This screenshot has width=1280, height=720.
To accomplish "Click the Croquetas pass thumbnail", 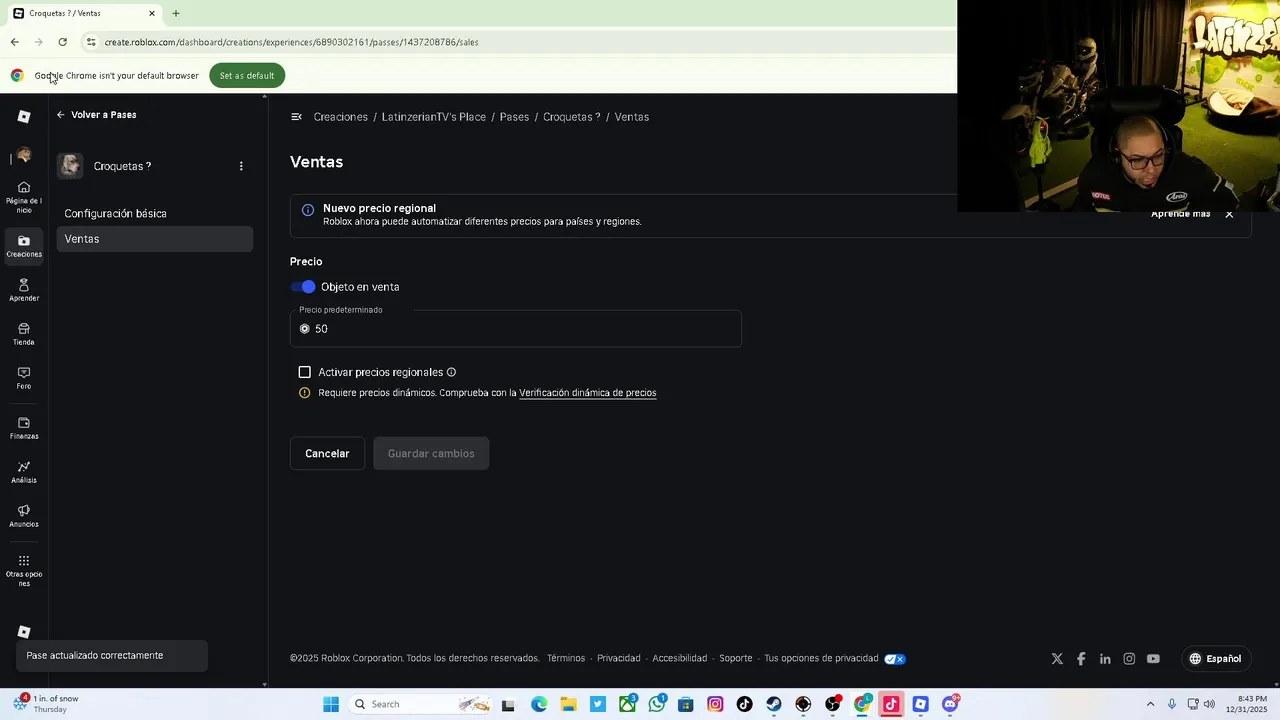I will 70,166.
